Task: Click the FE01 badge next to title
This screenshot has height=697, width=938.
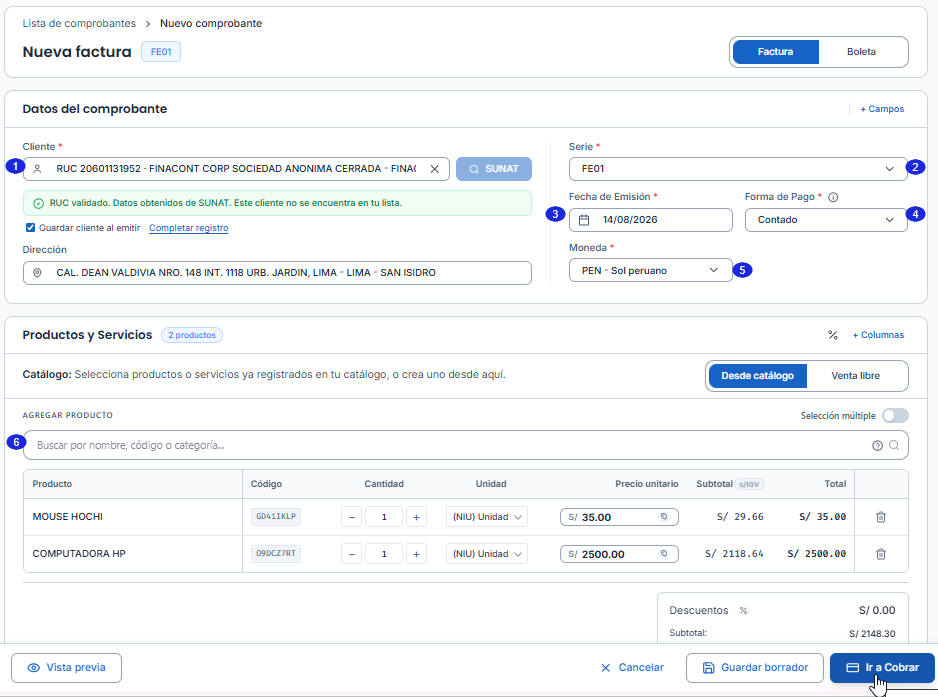Action: (161, 52)
